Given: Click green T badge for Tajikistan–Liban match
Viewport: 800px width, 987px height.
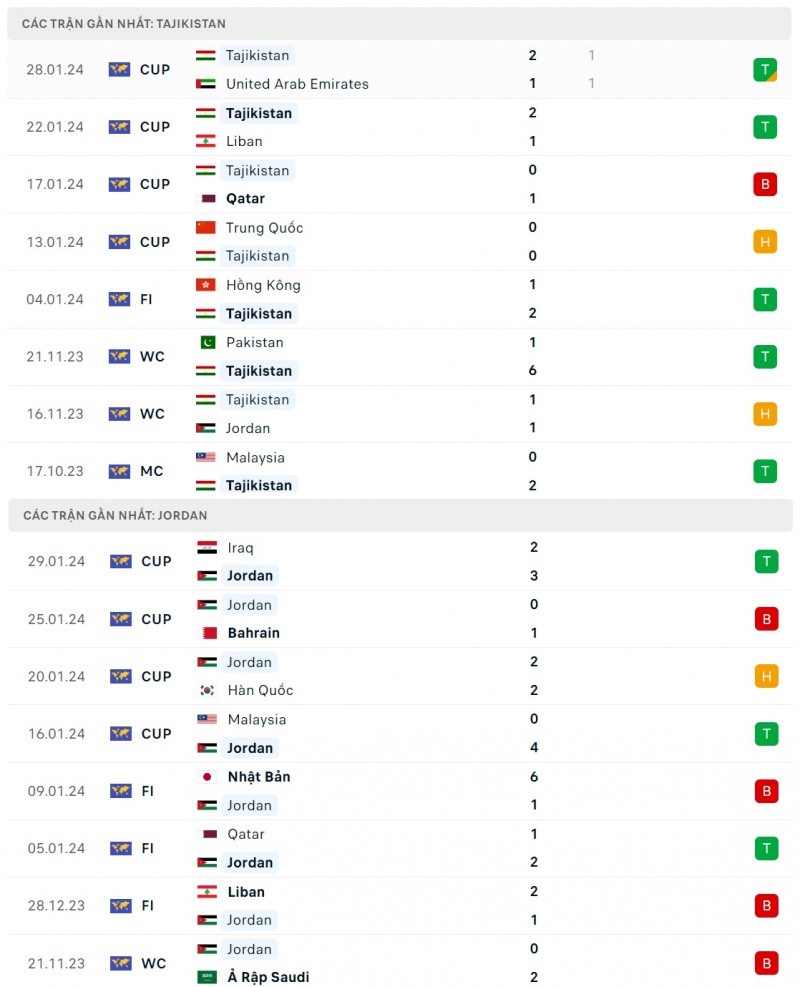Looking at the screenshot, I should coord(765,127).
